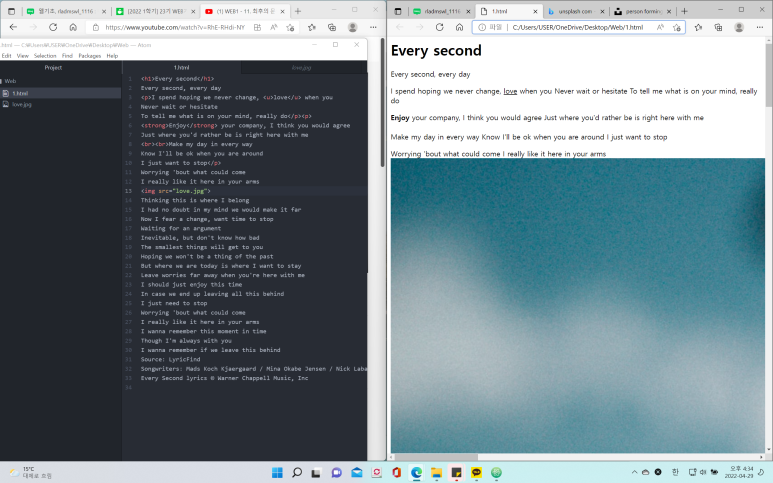This screenshot has width=773, height=483.
Task: Close the 1.html browser tab
Action: click(x=535, y=11)
